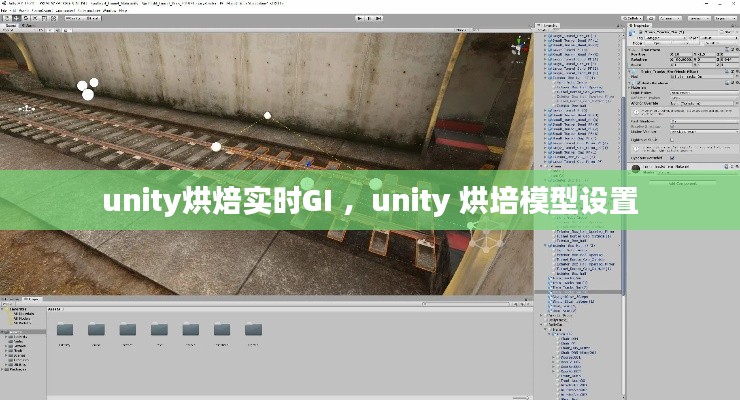The width and height of the screenshot is (740, 400).
Task: Open the Layer dropdown in Inspector
Action: pos(719,38)
